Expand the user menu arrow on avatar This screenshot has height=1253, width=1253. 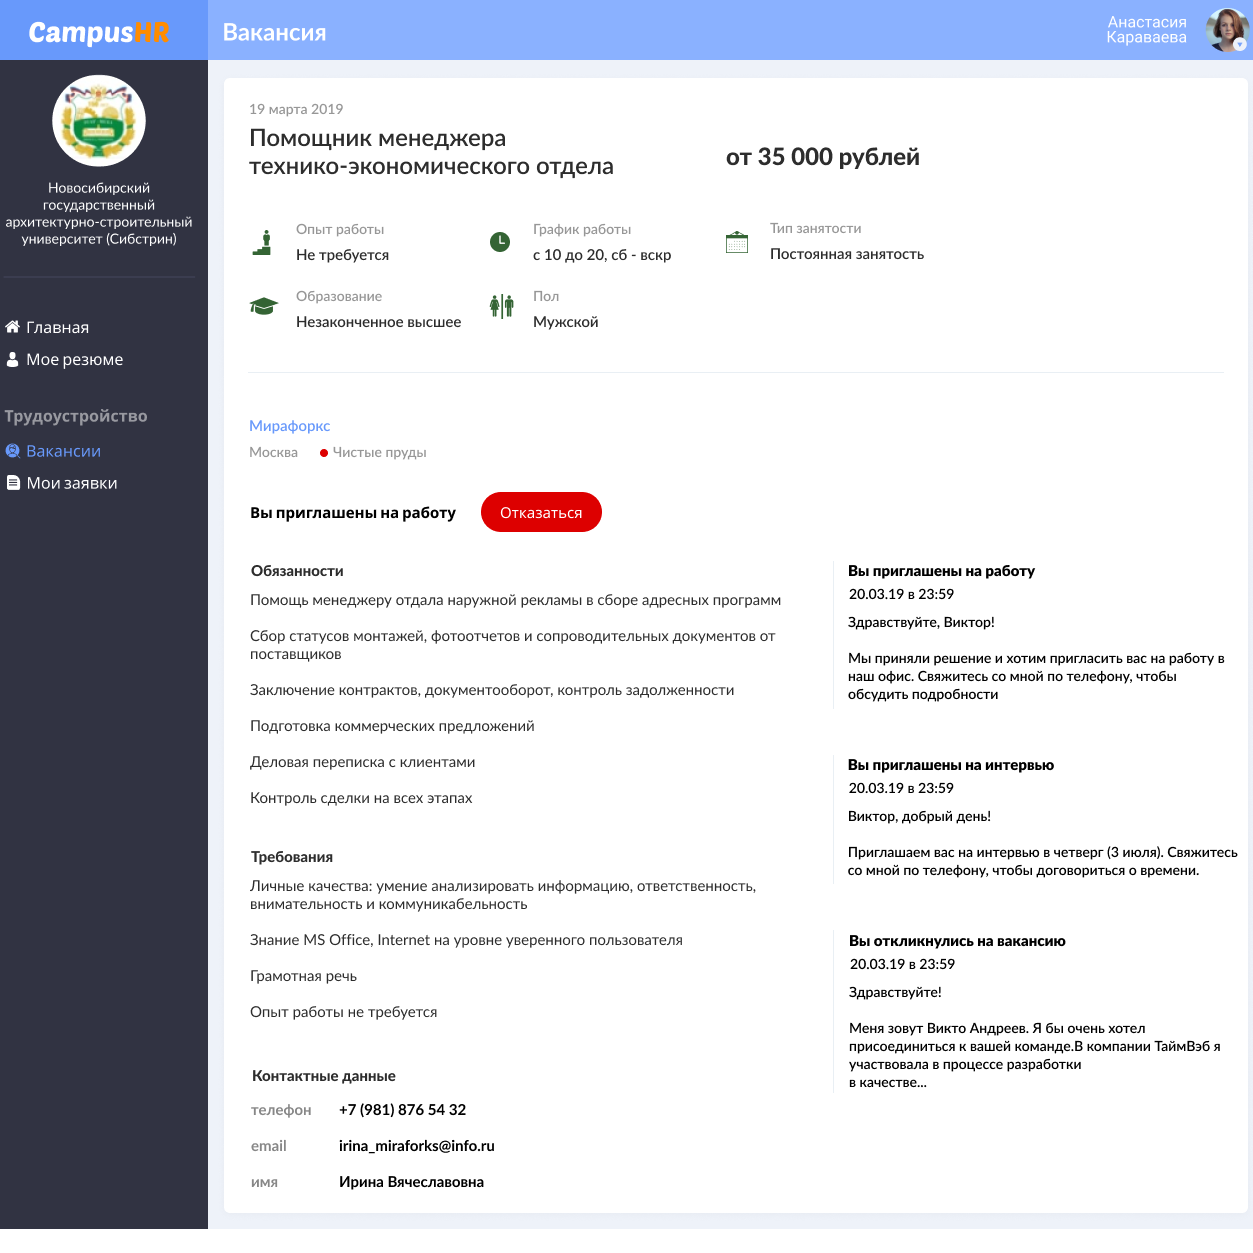[x=1240, y=44]
